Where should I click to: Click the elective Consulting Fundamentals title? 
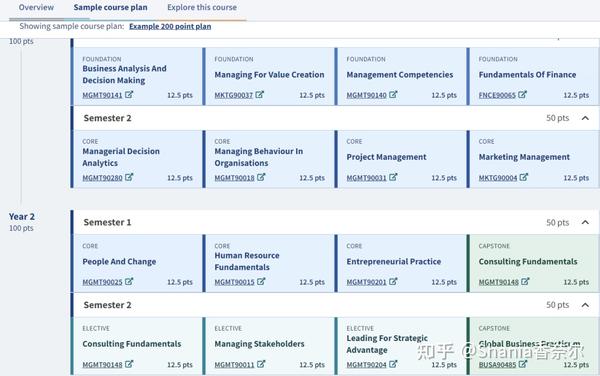(132, 344)
